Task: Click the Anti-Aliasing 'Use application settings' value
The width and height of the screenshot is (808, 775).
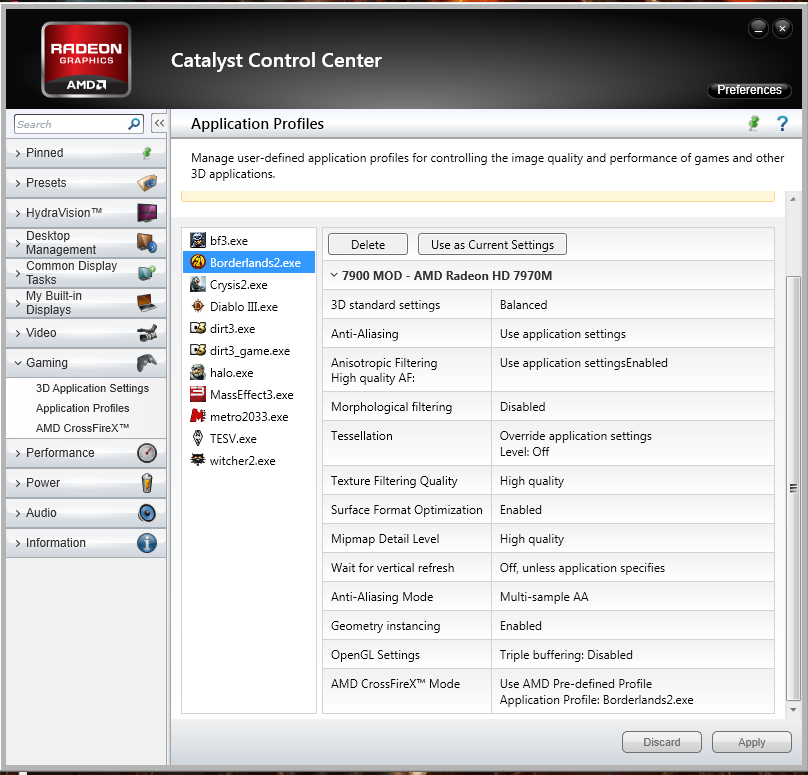Action: click(563, 334)
